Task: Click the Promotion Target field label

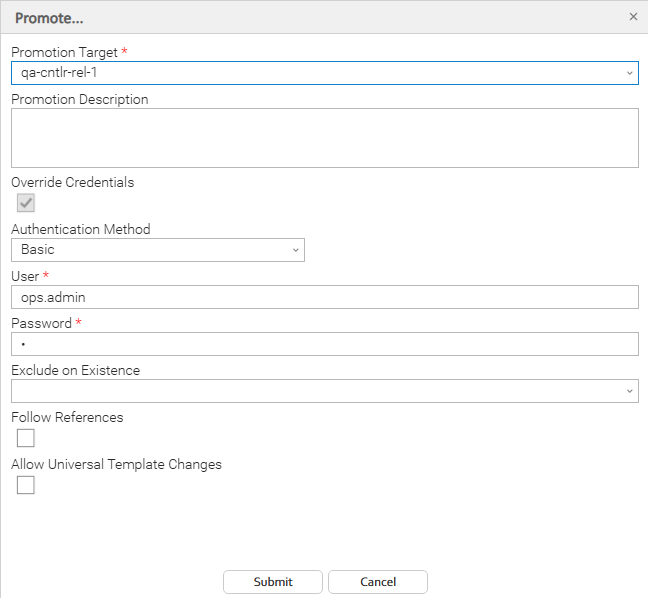Action: (x=64, y=52)
